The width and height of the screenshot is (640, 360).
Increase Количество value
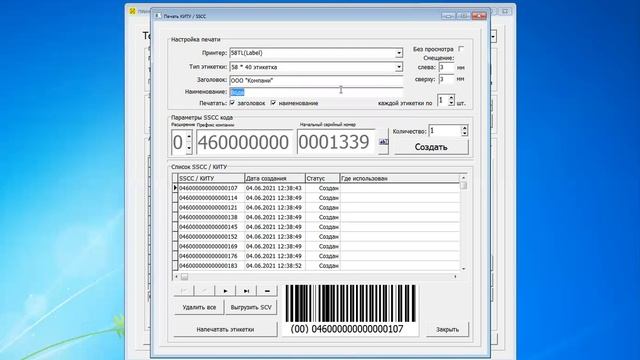[464, 128]
